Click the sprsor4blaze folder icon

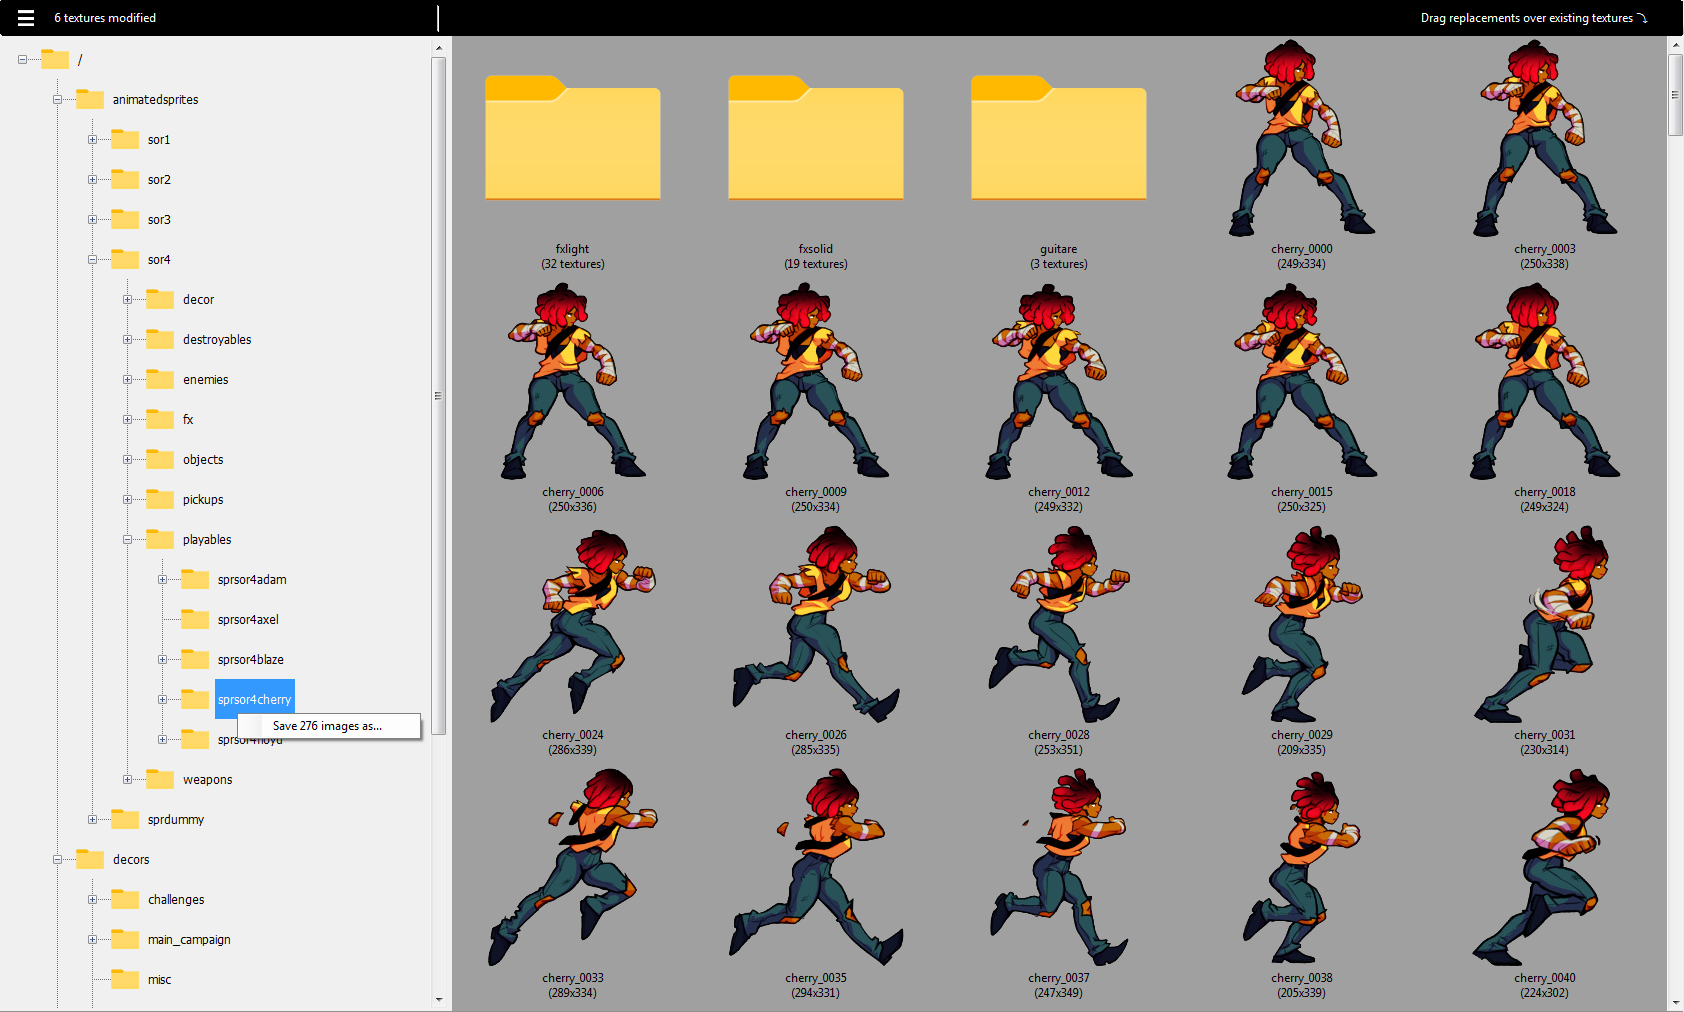pos(195,660)
